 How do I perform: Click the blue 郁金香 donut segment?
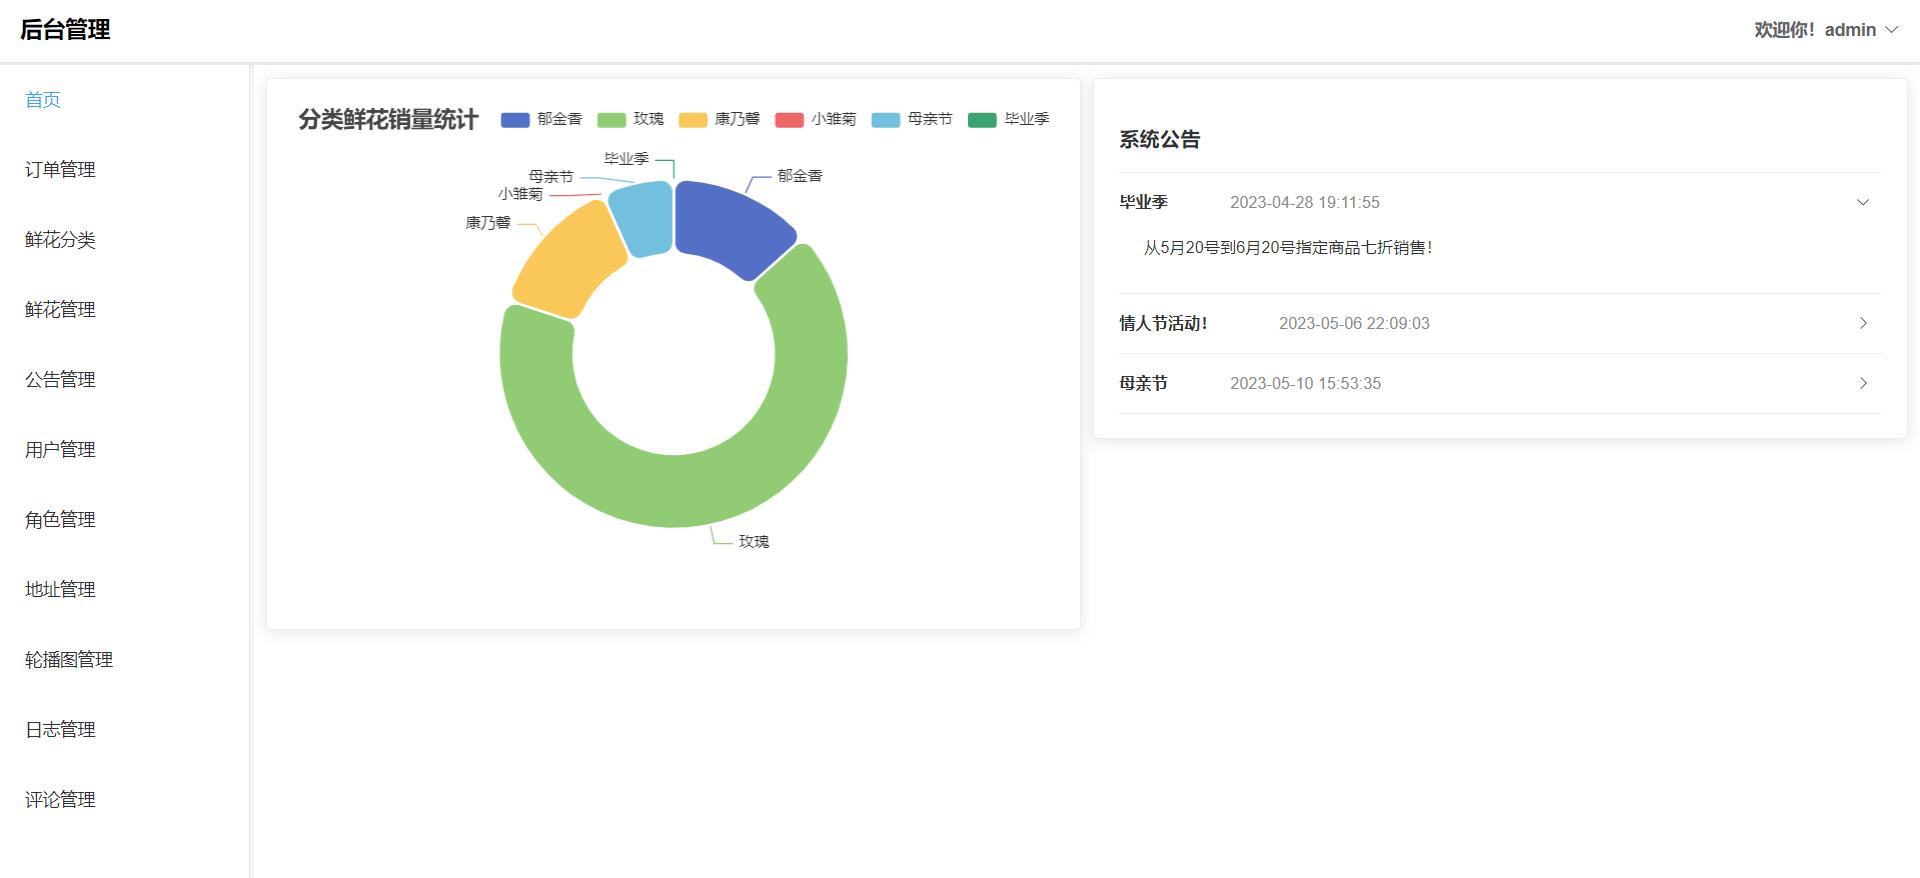click(730, 225)
